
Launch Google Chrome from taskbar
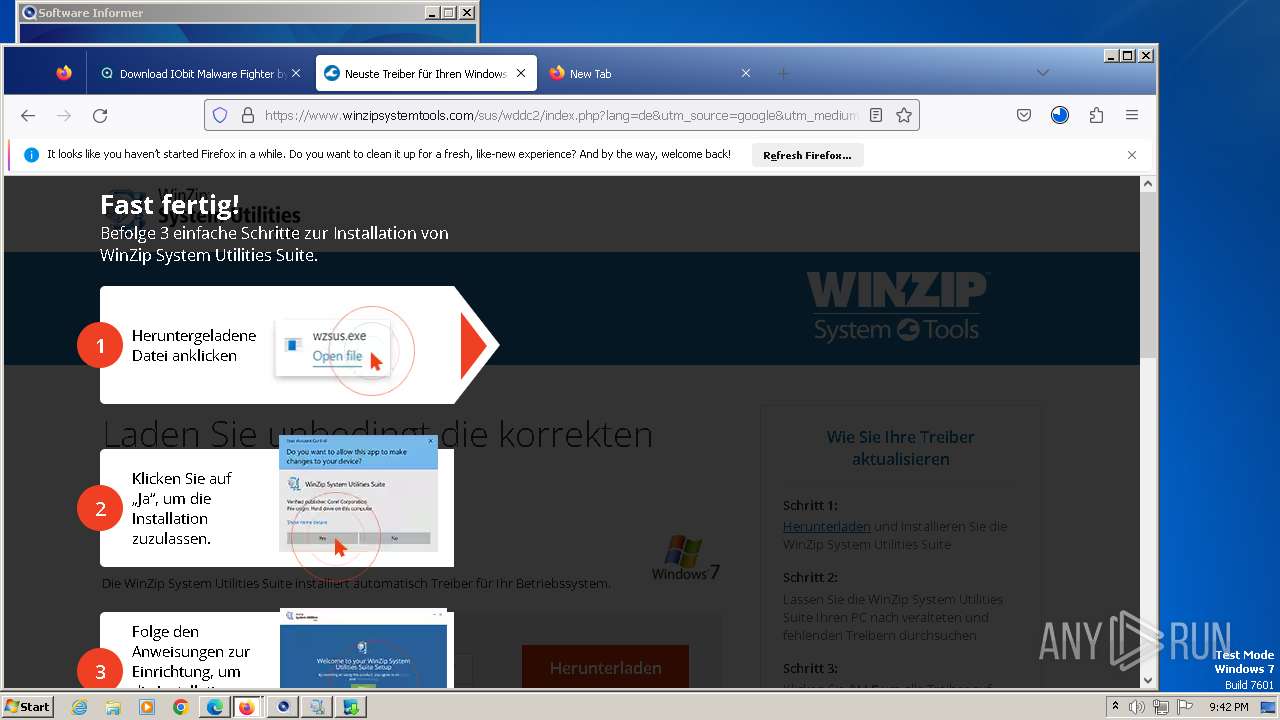click(181, 707)
